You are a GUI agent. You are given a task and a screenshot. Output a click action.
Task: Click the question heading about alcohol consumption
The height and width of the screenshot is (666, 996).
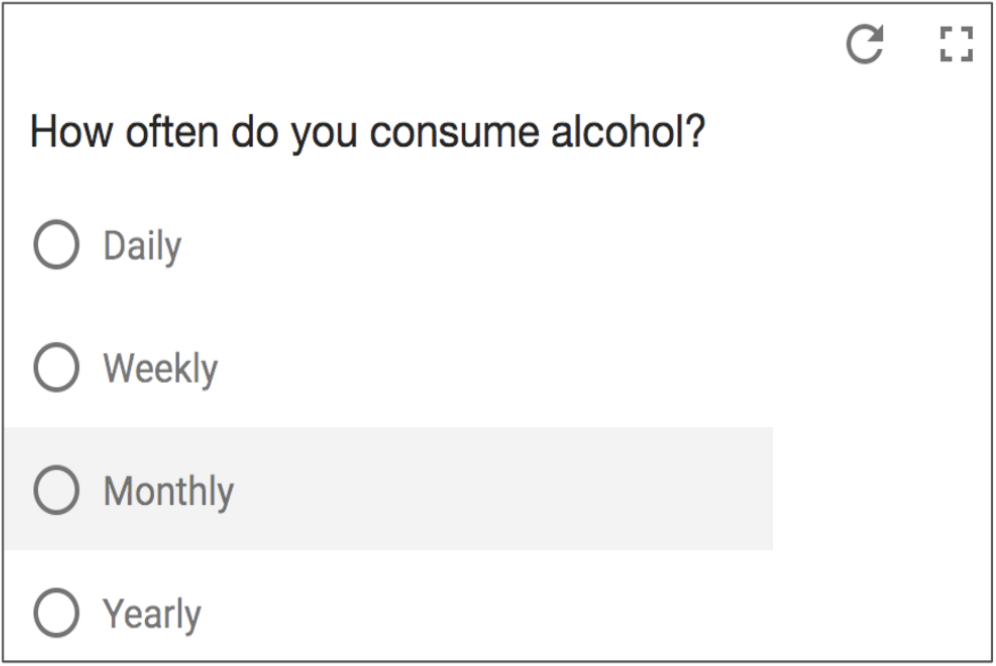click(368, 133)
